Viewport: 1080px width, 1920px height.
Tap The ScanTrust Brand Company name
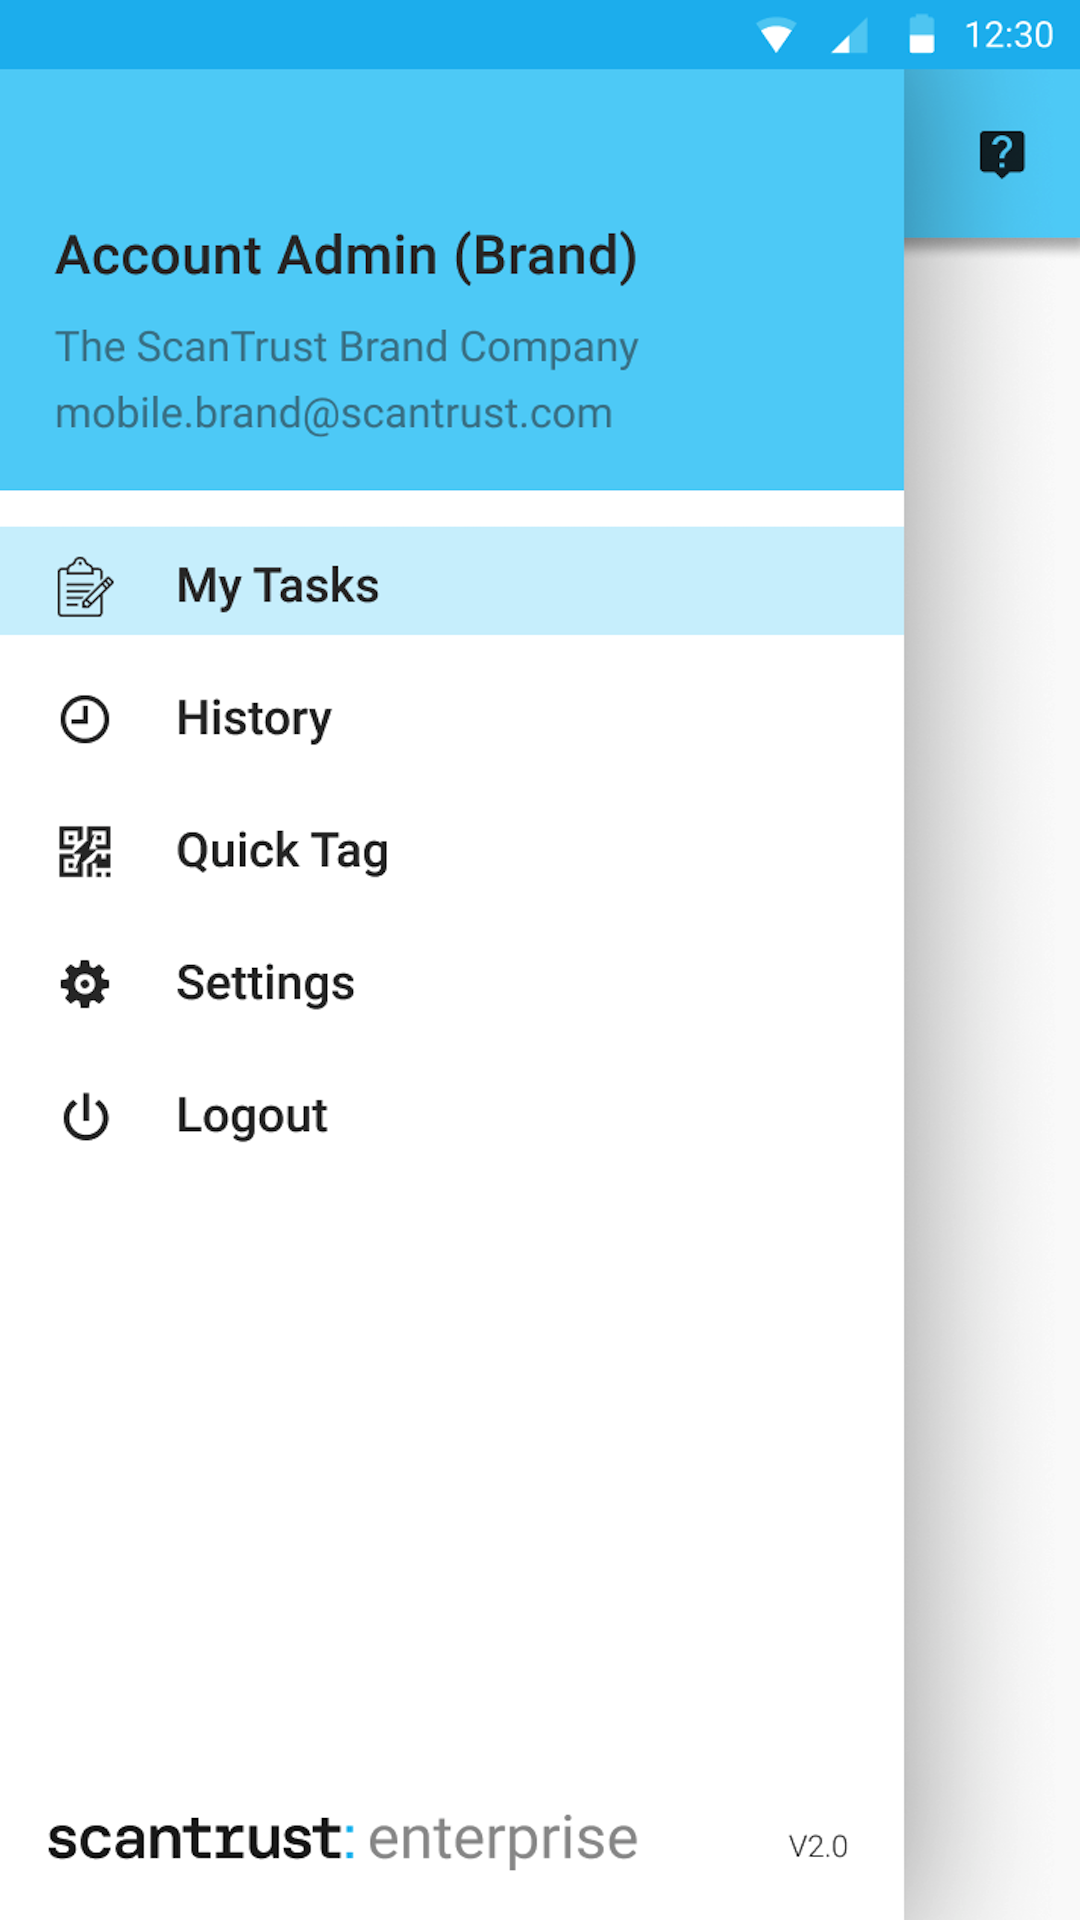tap(346, 348)
